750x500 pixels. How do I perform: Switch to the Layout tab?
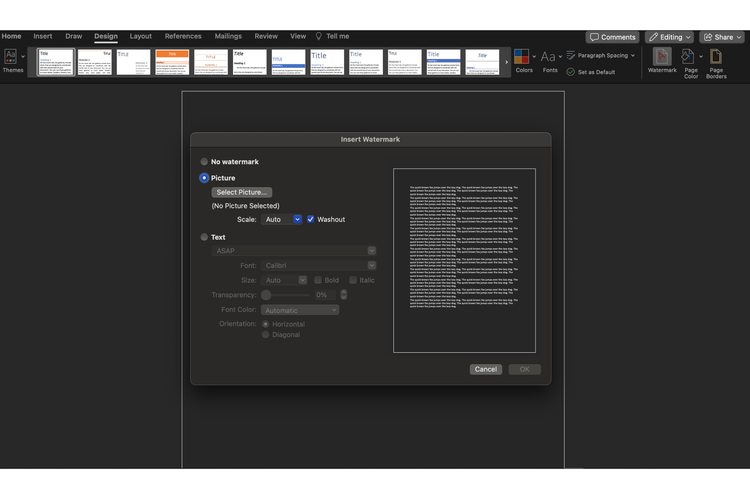pyautogui.click(x=141, y=36)
